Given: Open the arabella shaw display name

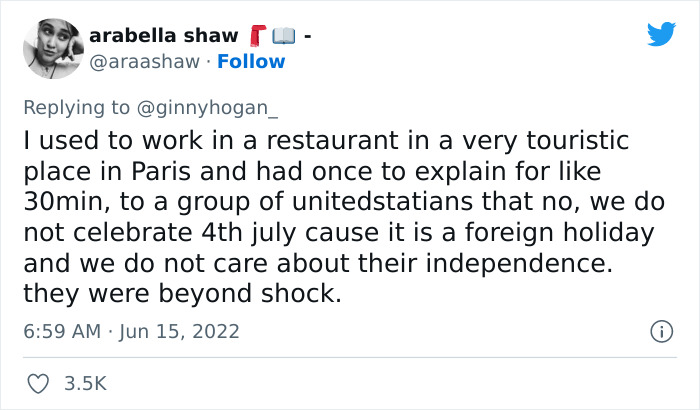Looking at the screenshot, I should point(164,36).
